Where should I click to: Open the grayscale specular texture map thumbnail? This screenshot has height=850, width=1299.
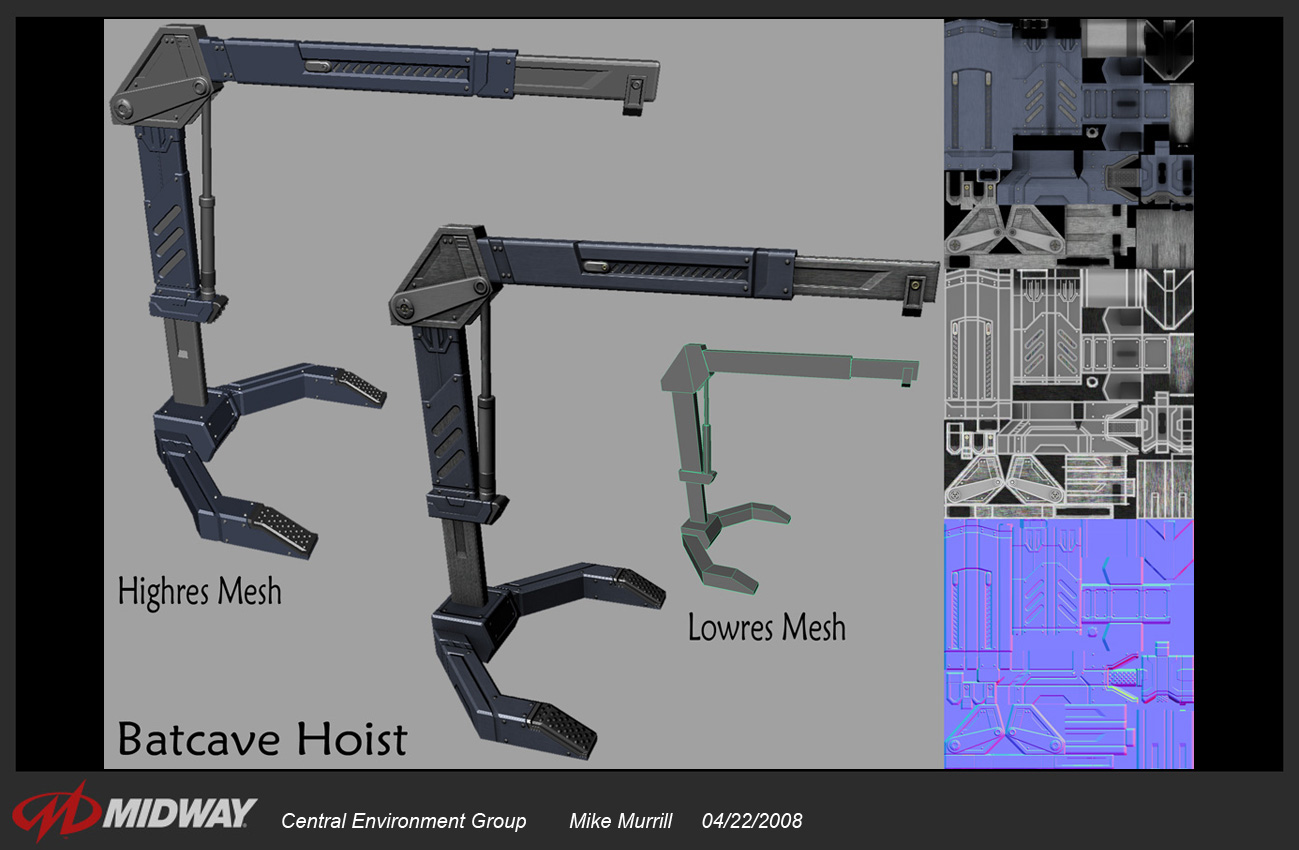click(1069, 393)
